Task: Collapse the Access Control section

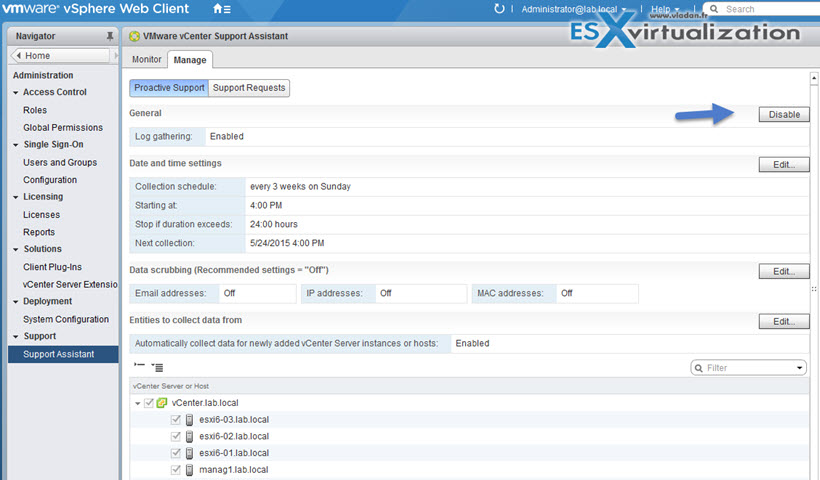Action: coord(16,93)
